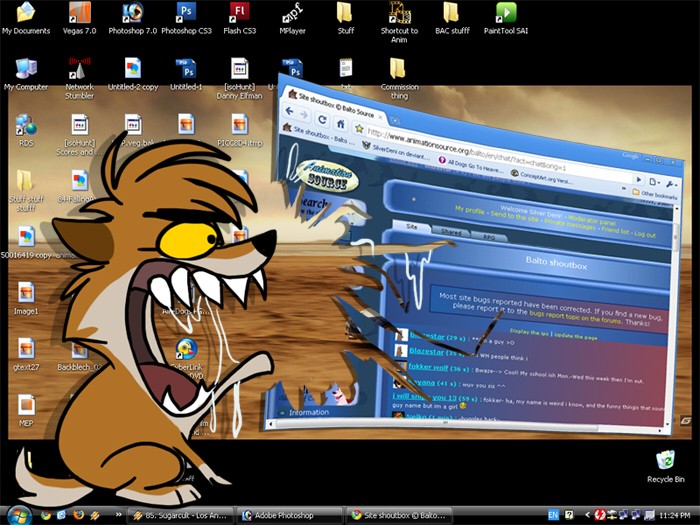Click the 11:24 PM taskbar clock
Screen dimensions: 700x525
(675, 515)
